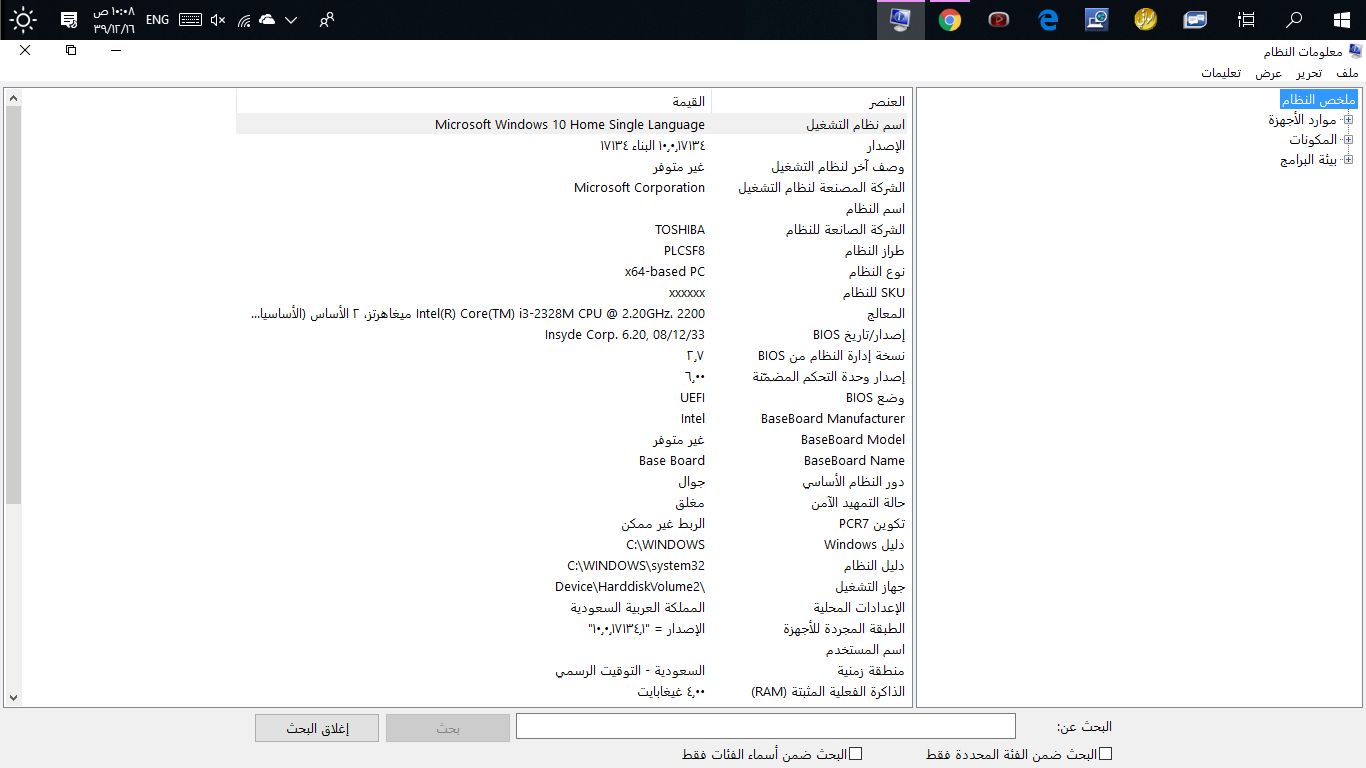Click the بحث find button

point(448,728)
